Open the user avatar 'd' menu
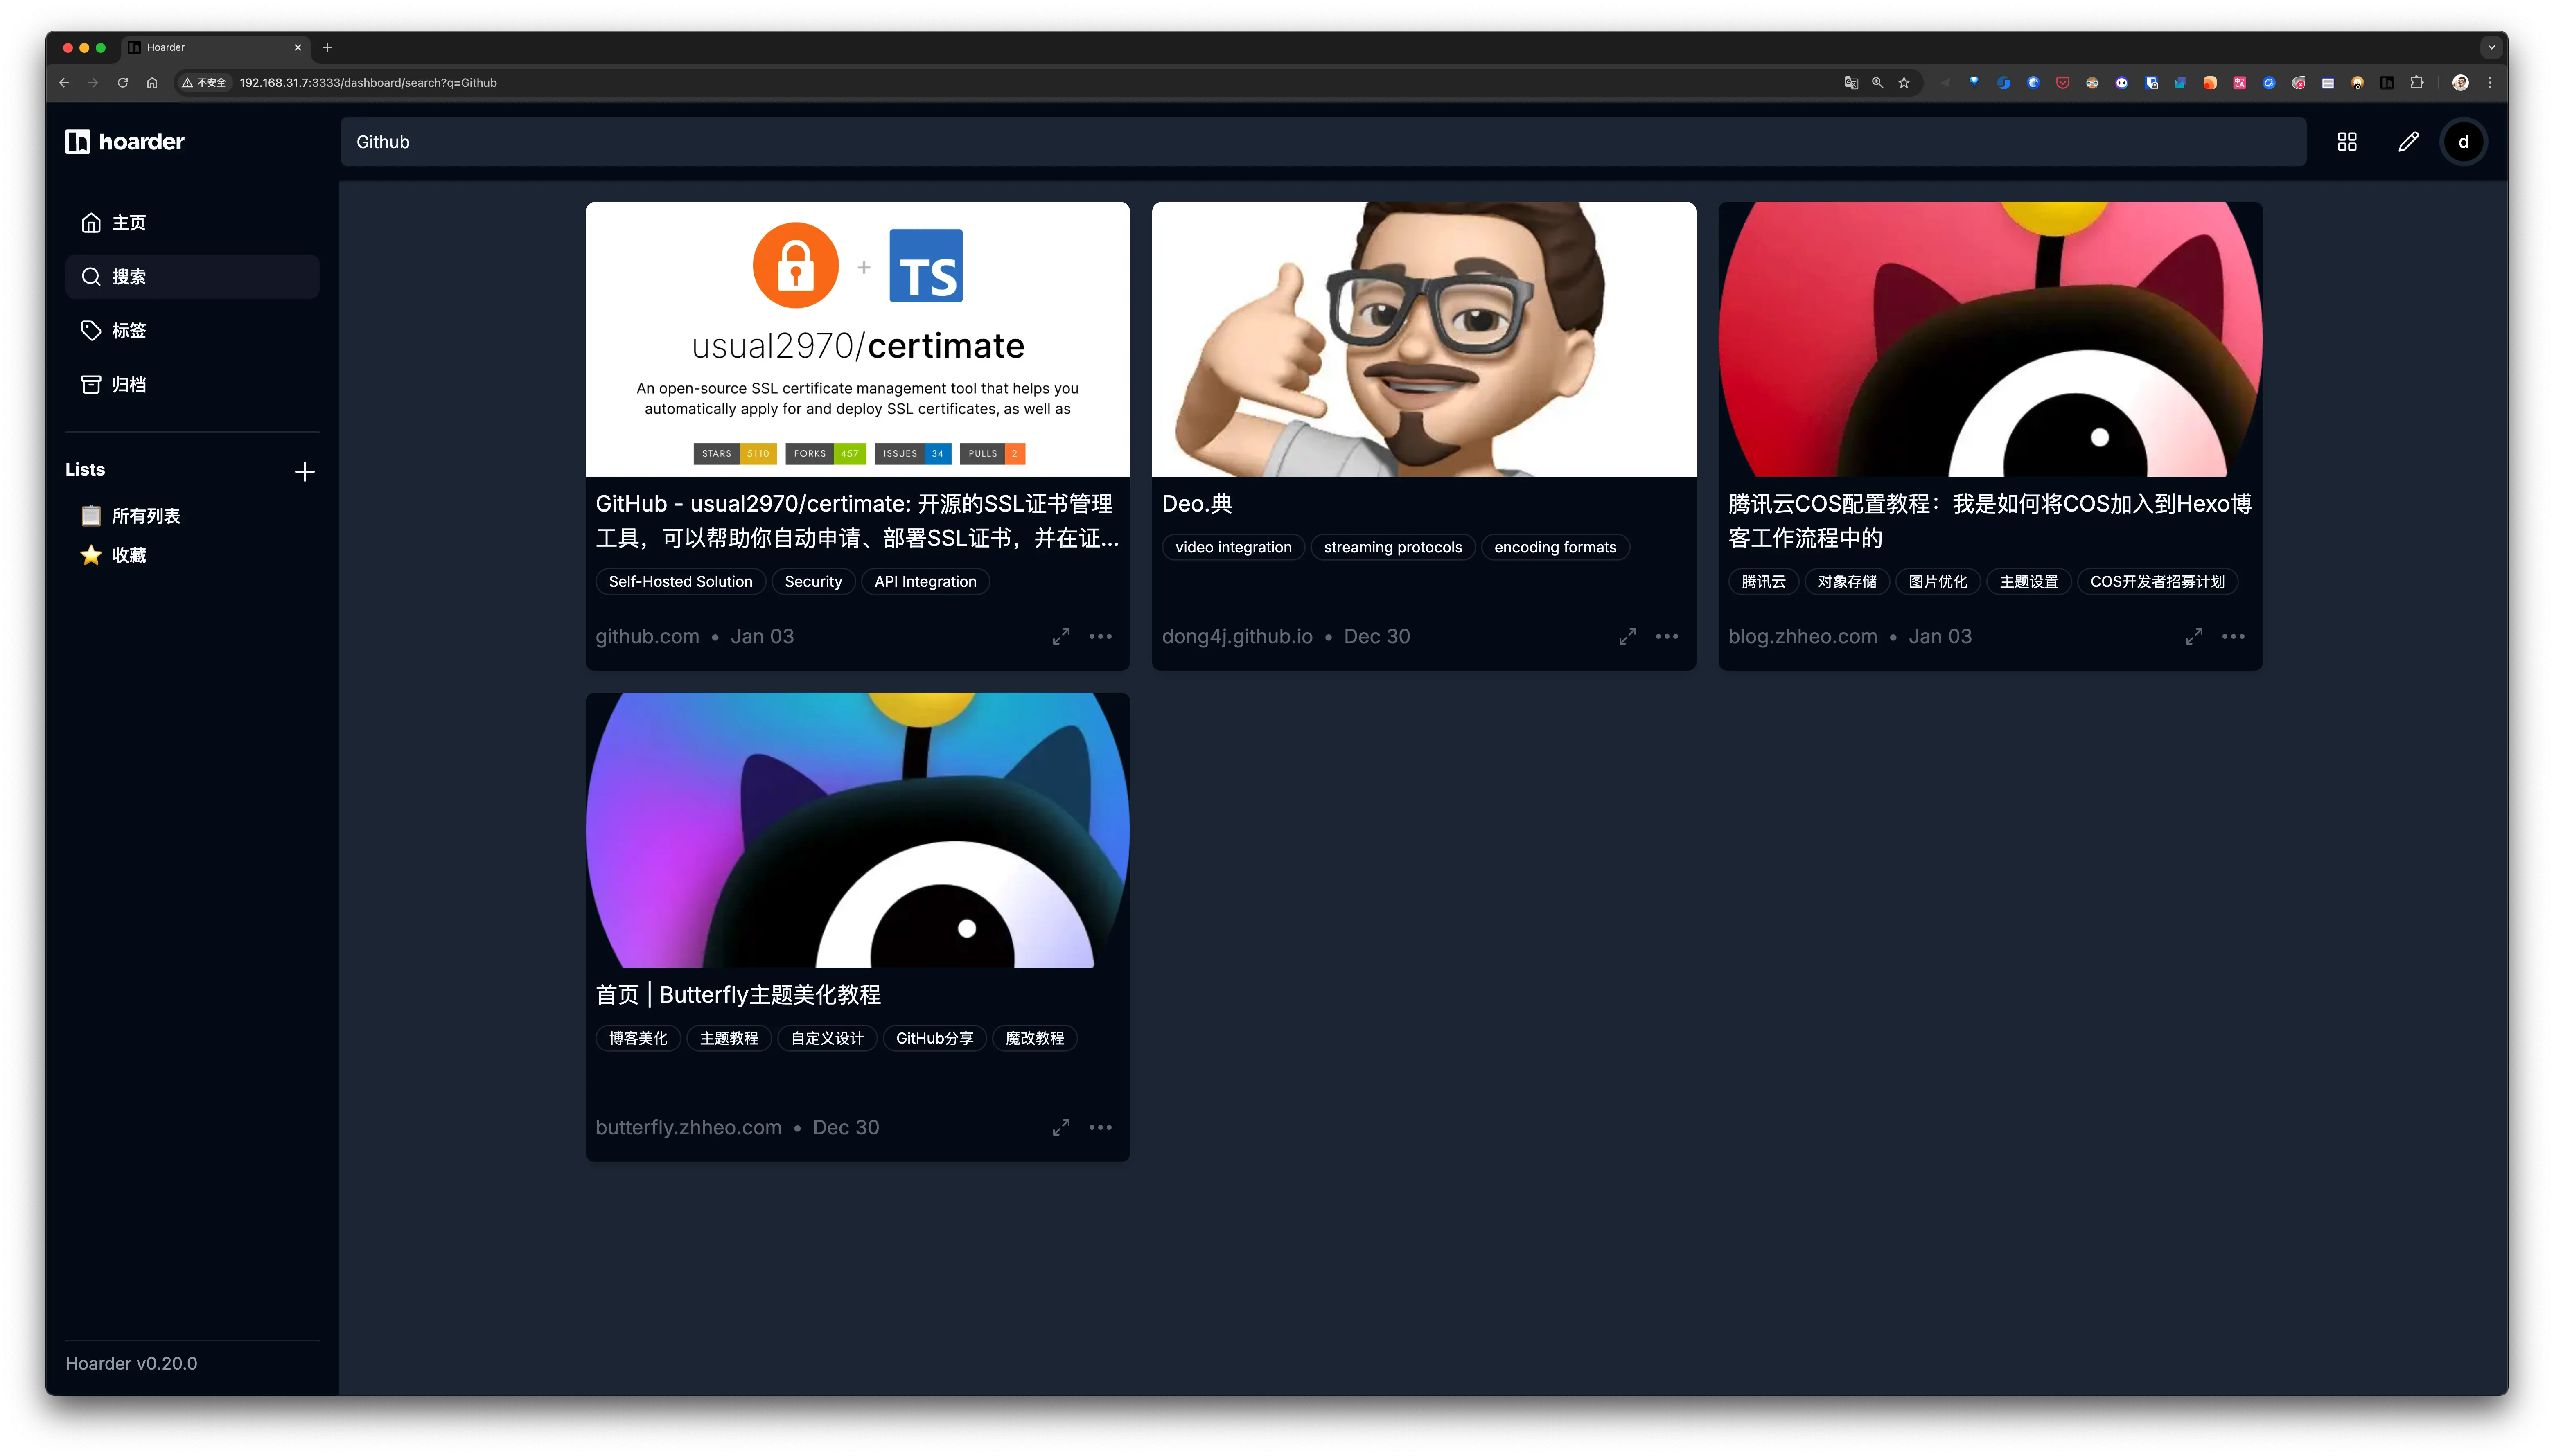2554x1456 pixels. [x=2463, y=142]
